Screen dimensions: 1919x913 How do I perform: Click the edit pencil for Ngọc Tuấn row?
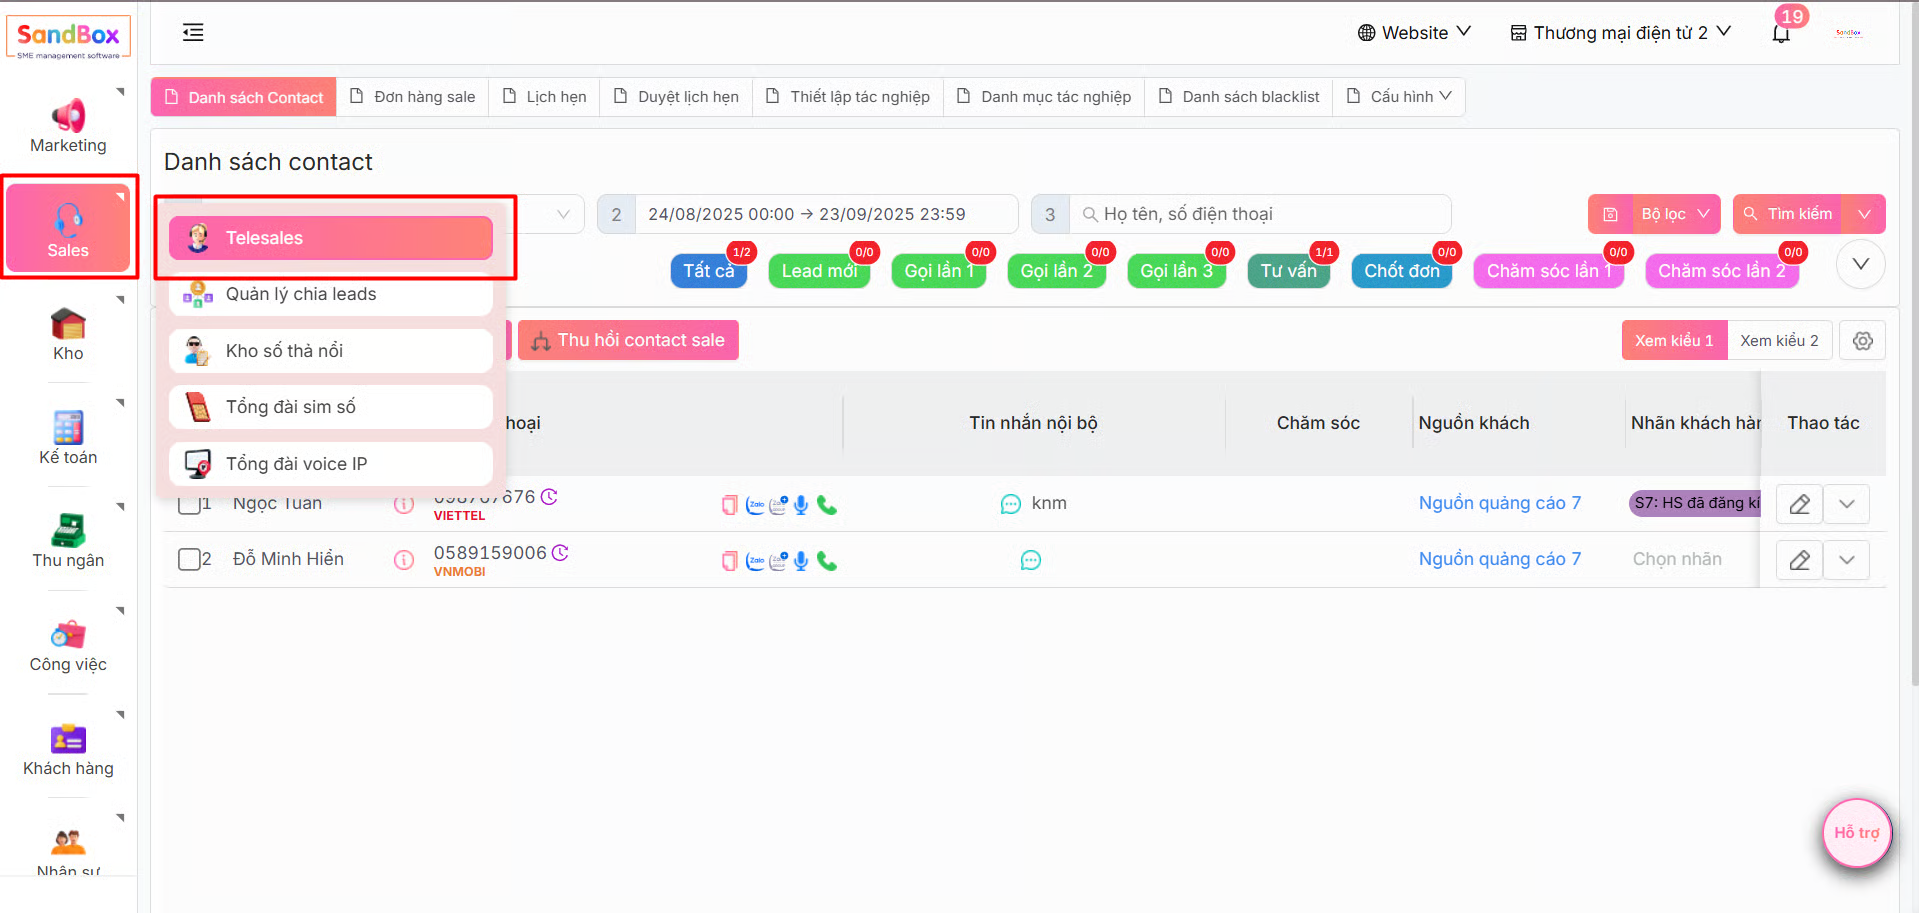[1799, 504]
